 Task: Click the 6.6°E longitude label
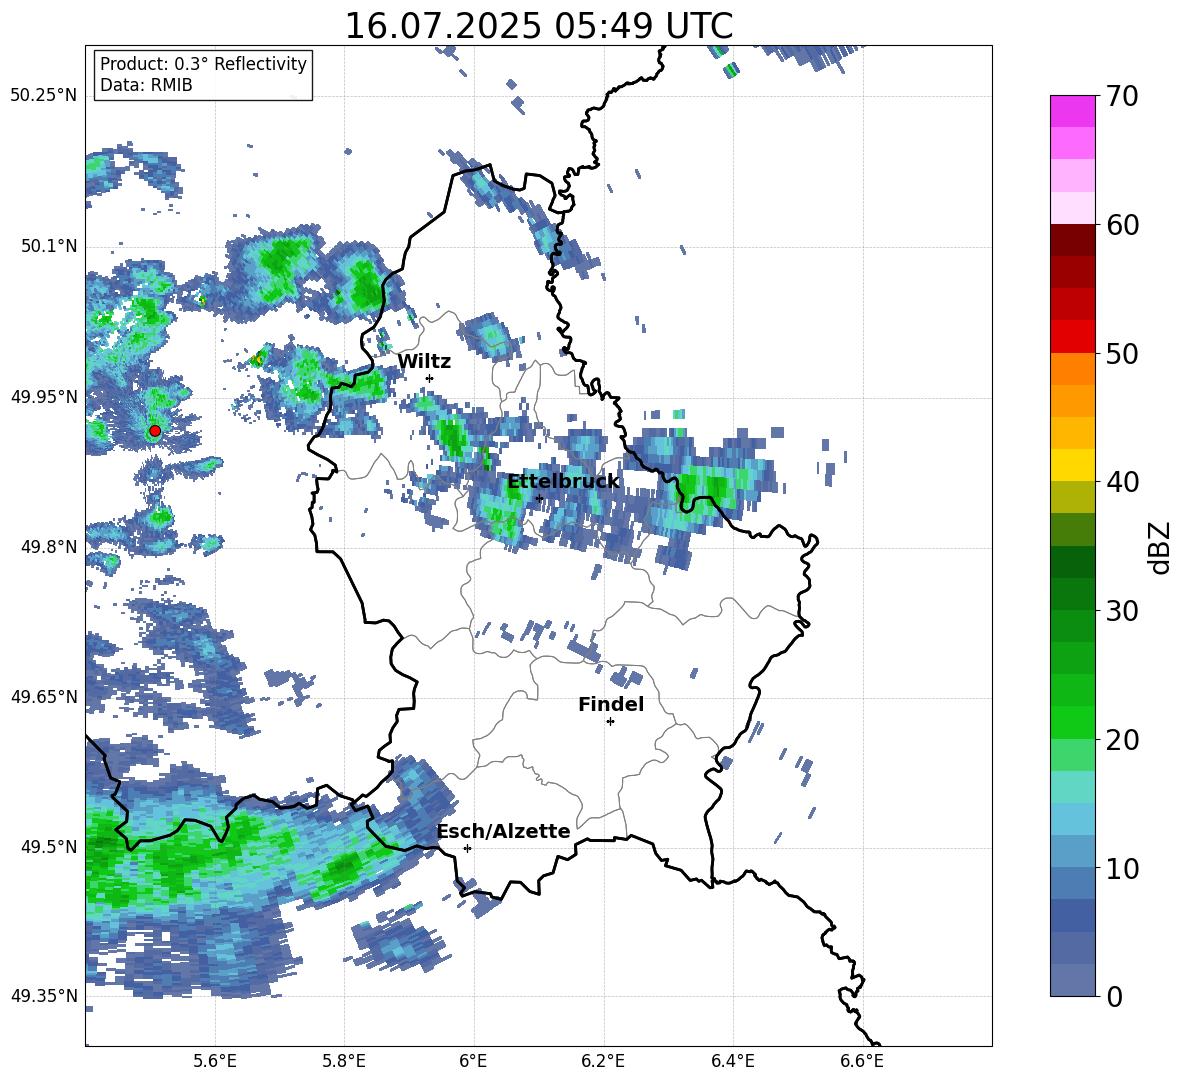(862, 1061)
